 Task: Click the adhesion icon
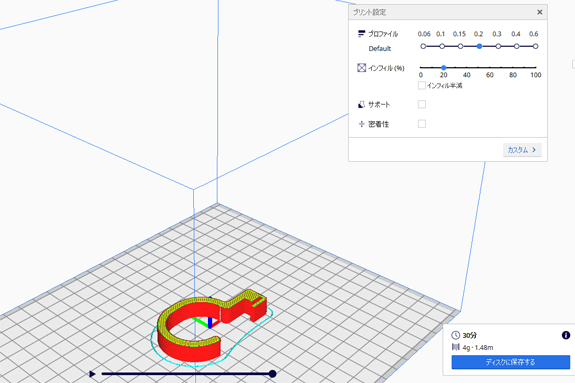pos(362,124)
